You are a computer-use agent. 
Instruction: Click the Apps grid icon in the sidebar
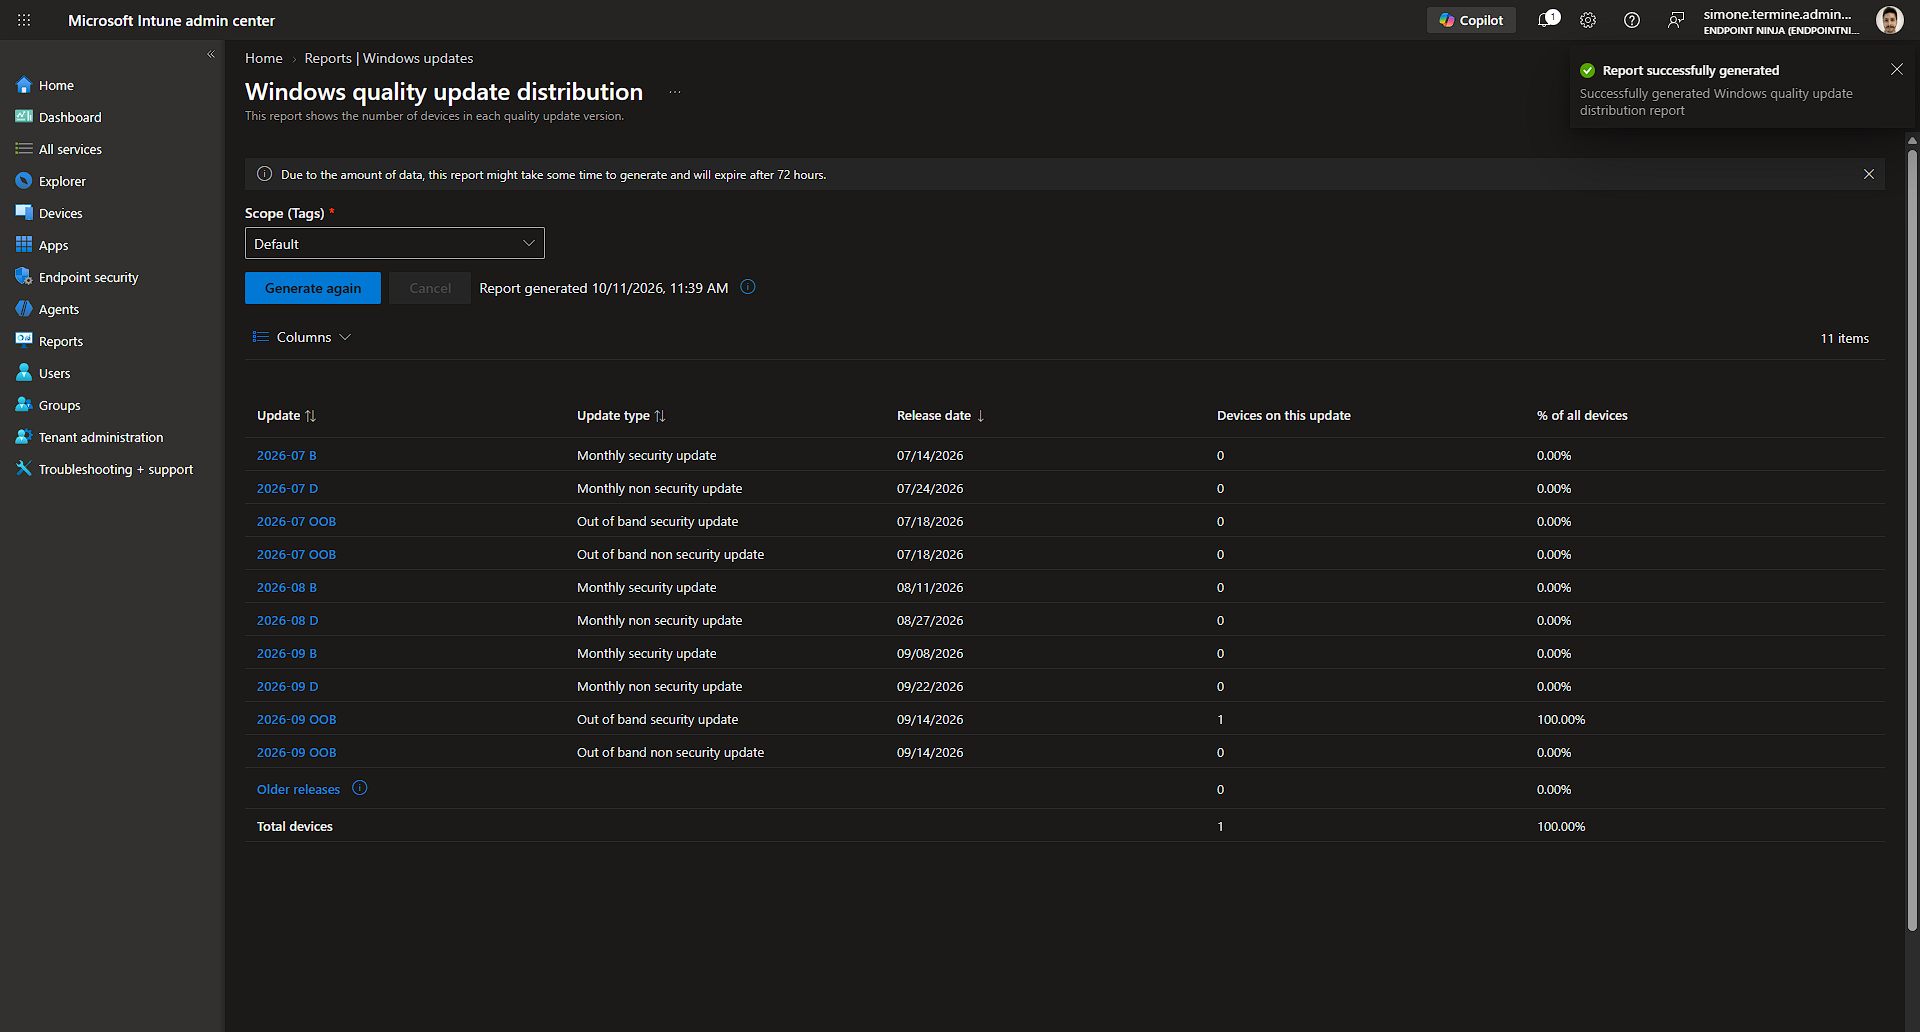[x=24, y=245]
